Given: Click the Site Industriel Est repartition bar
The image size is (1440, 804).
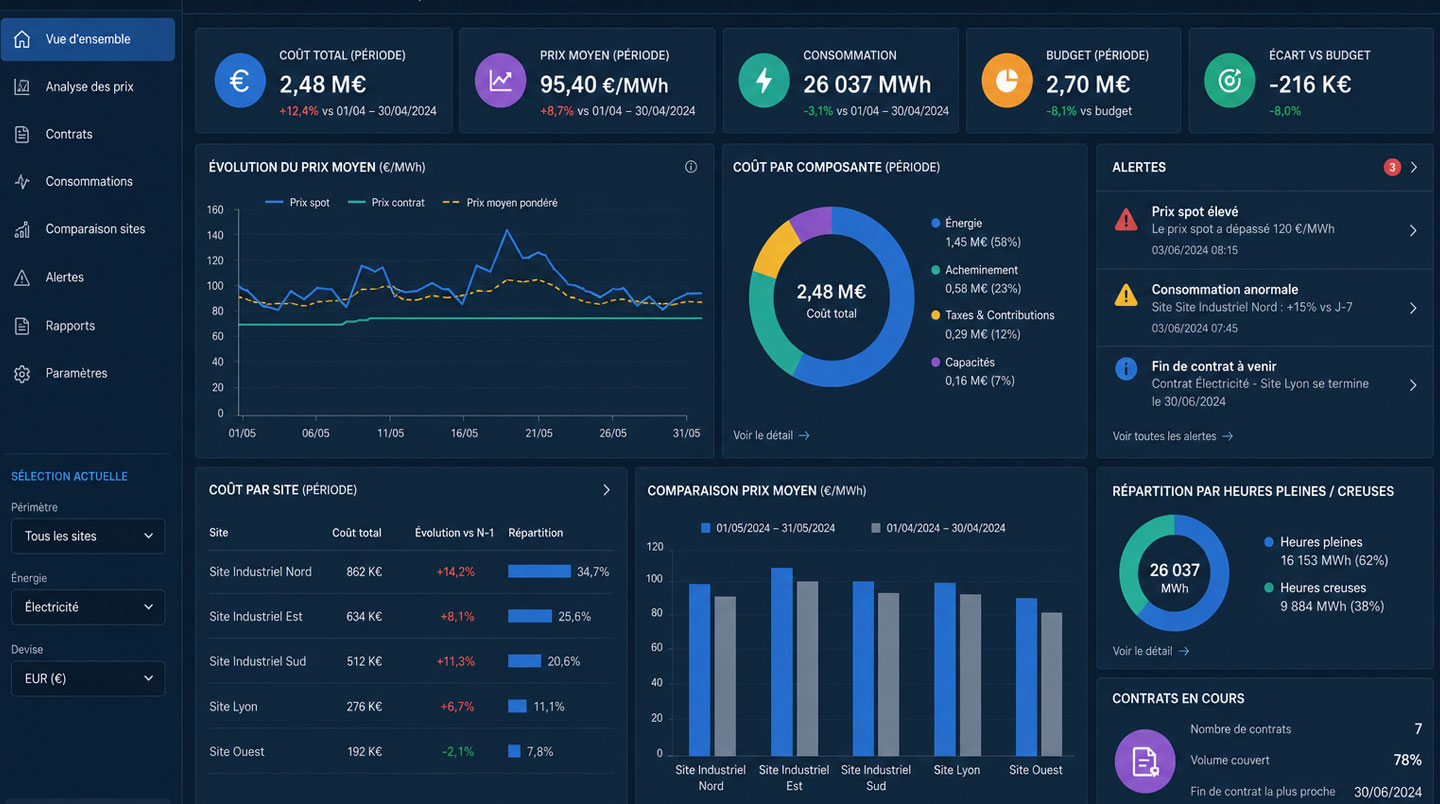Looking at the screenshot, I should [530, 616].
